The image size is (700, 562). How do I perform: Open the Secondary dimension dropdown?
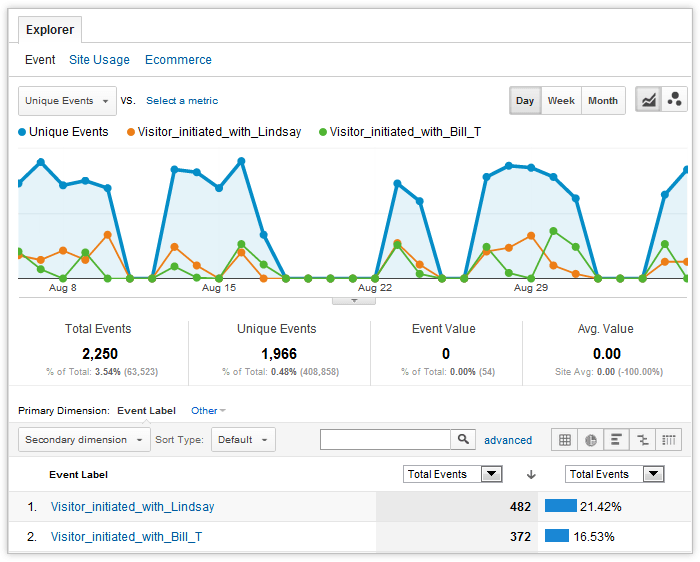(x=84, y=439)
